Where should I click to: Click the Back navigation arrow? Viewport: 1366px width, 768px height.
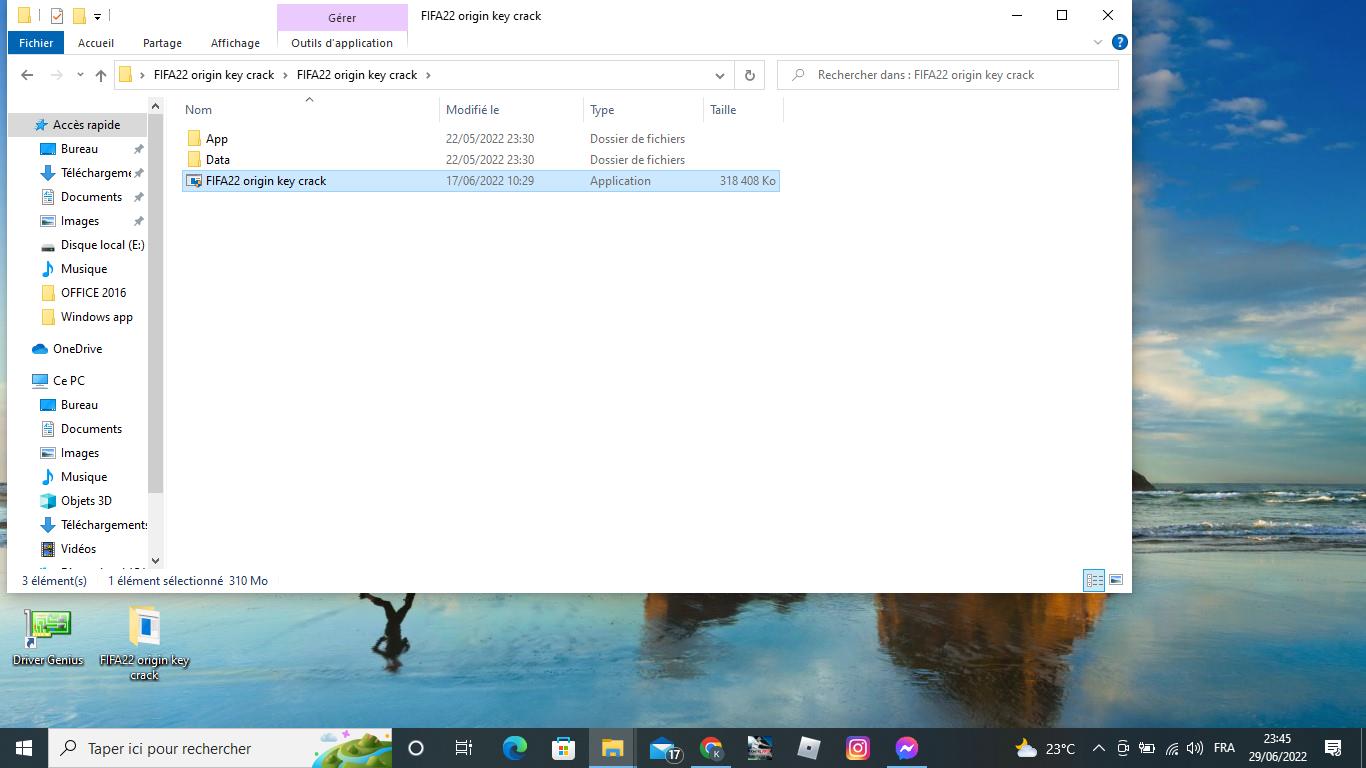[27, 75]
